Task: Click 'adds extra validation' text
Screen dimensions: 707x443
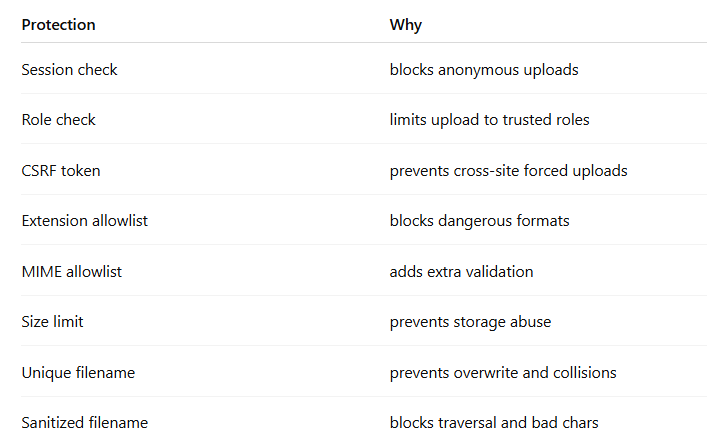Action: [x=461, y=272]
